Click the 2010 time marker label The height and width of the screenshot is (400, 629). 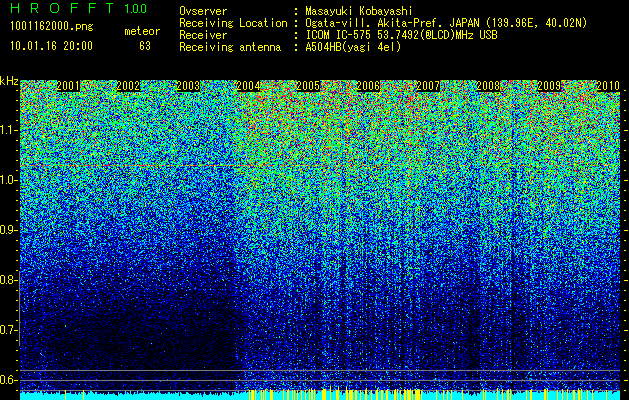coord(608,86)
